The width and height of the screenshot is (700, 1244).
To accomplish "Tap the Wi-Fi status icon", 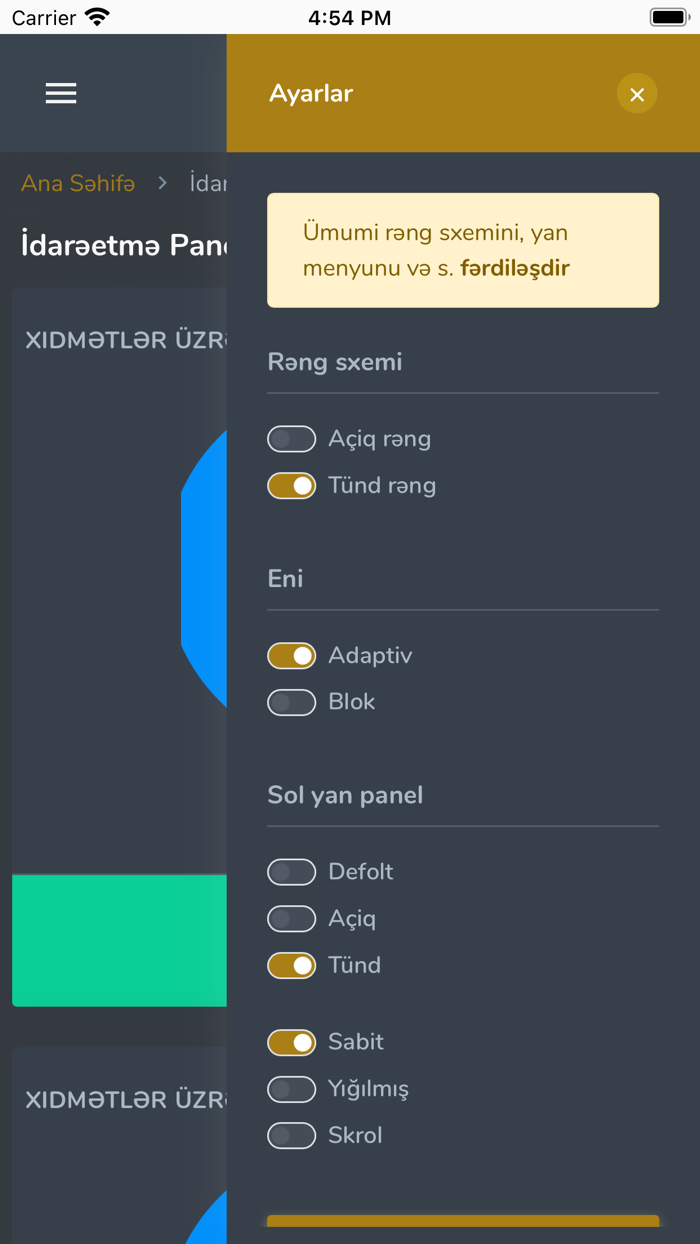I will [x=94, y=17].
